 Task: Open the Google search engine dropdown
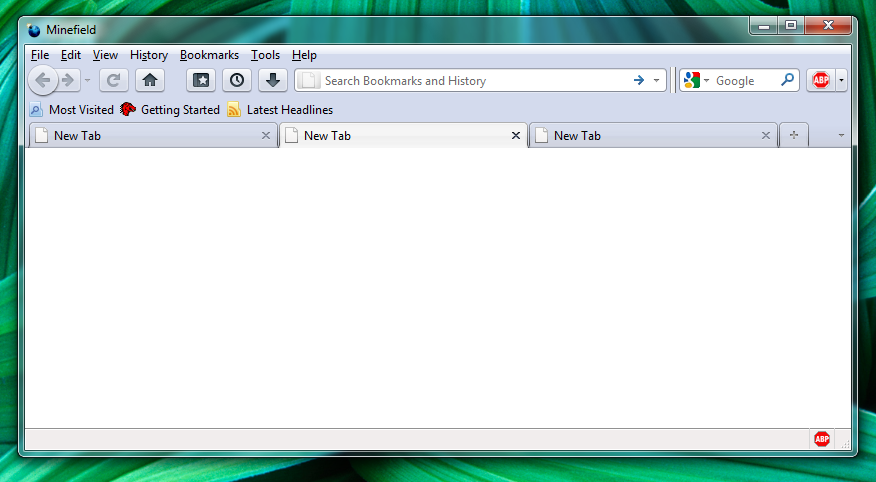pyautogui.click(x=695, y=80)
